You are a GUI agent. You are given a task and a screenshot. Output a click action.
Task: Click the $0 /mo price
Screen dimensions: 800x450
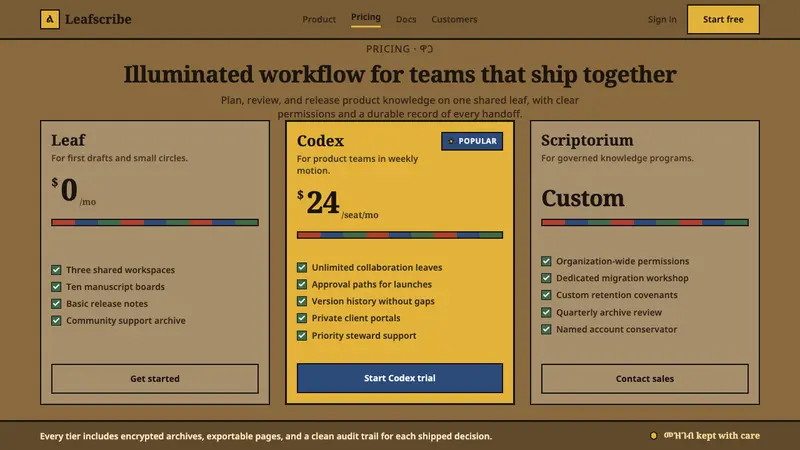(x=73, y=191)
